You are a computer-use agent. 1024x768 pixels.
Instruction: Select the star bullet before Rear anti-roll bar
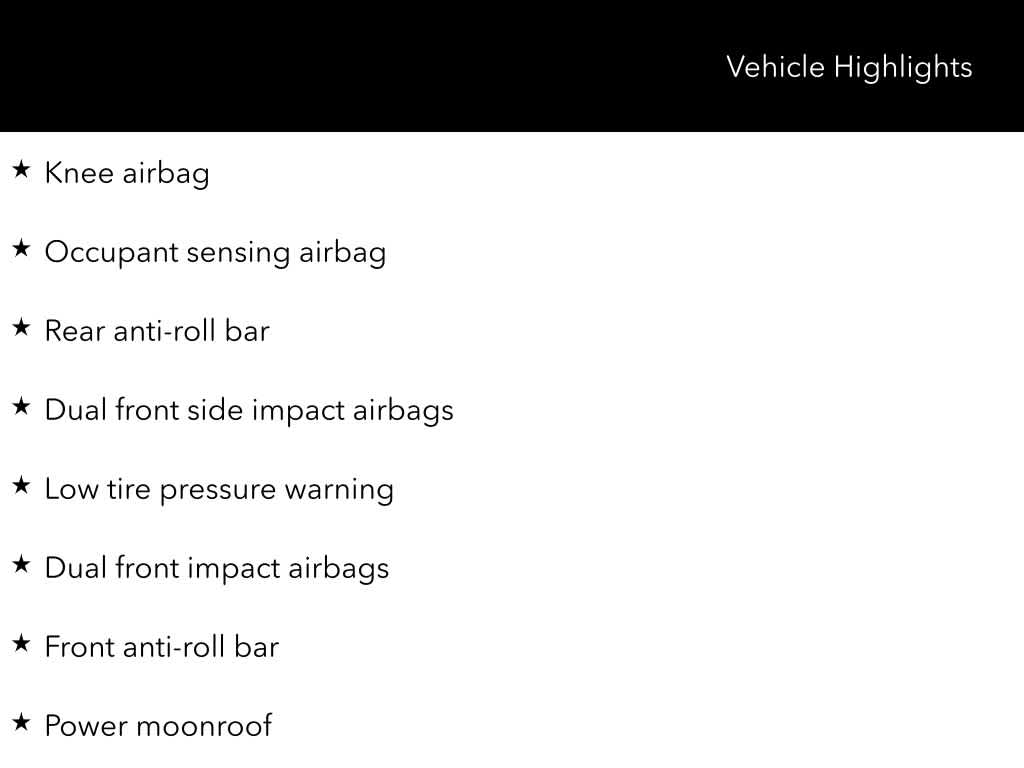[21, 329]
